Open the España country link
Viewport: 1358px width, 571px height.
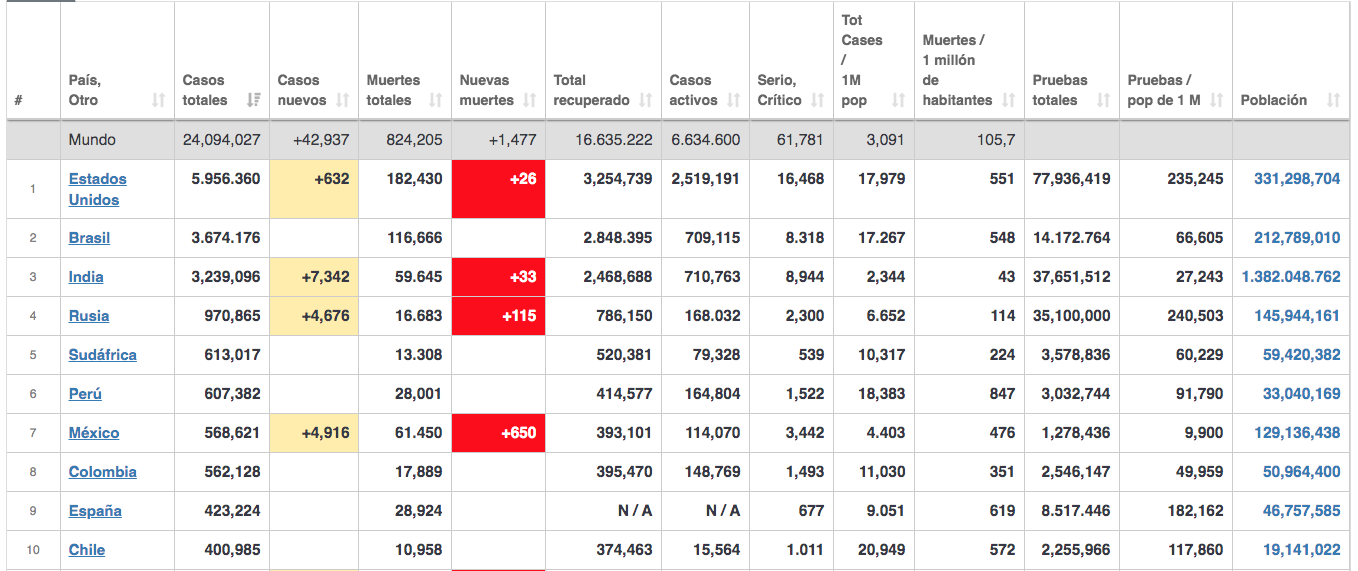(x=95, y=511)
